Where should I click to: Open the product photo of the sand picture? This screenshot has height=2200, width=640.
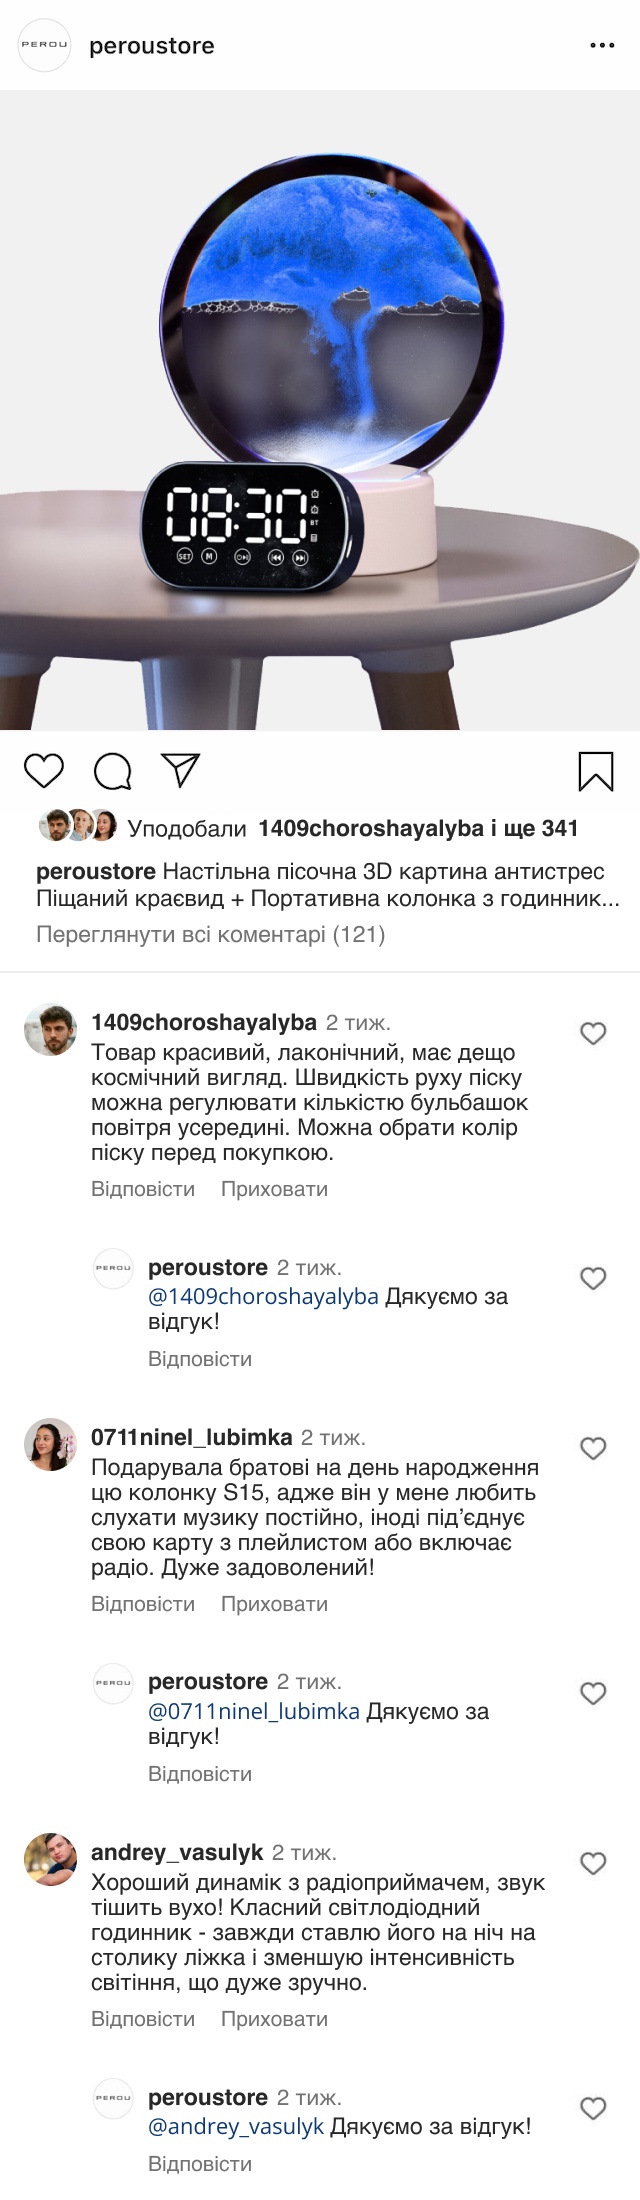click(320, 410)
